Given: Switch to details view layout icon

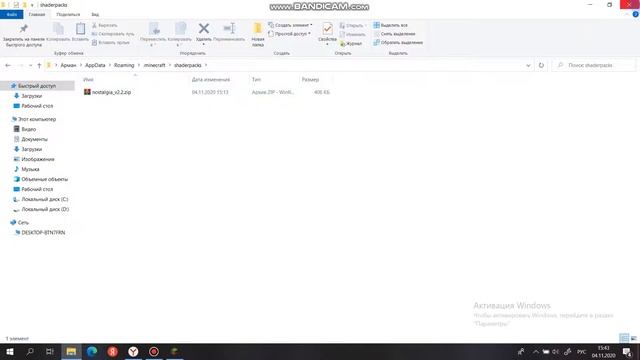Looking at the screenshot, I should coord(624,338).
